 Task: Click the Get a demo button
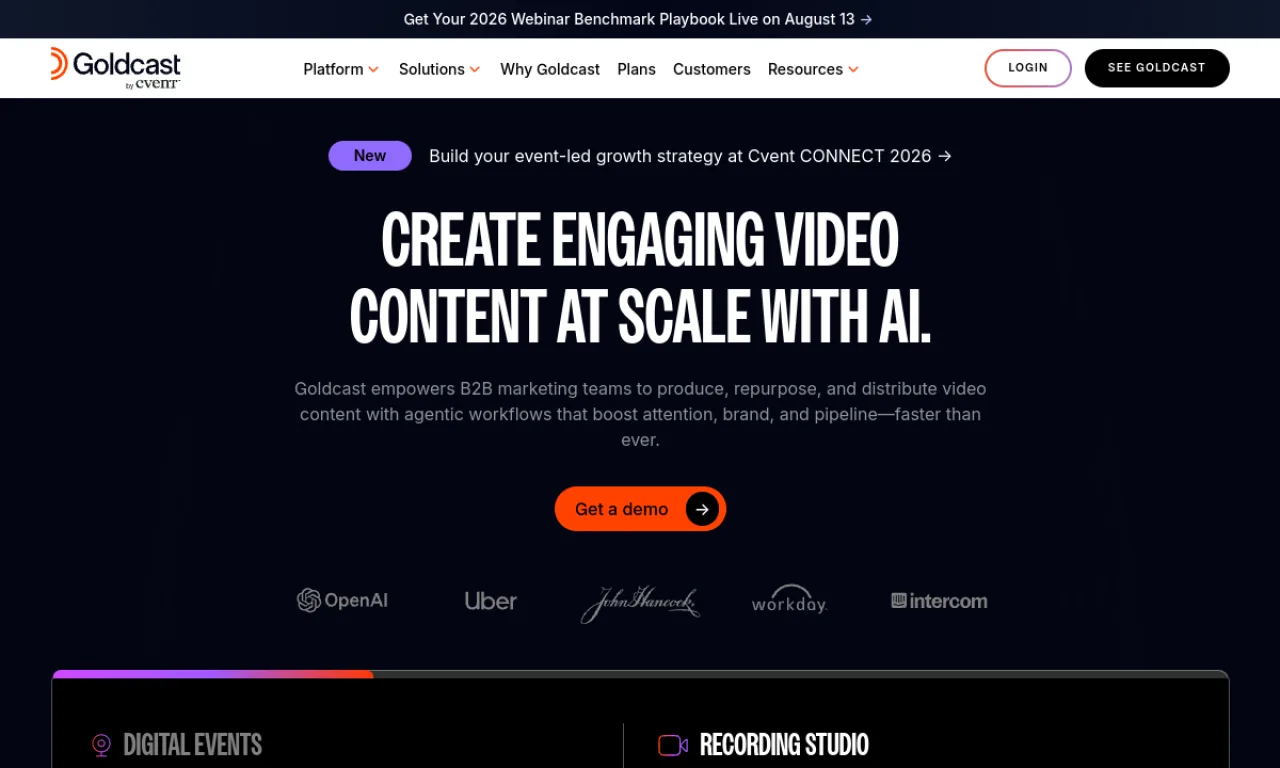(640, 509)
